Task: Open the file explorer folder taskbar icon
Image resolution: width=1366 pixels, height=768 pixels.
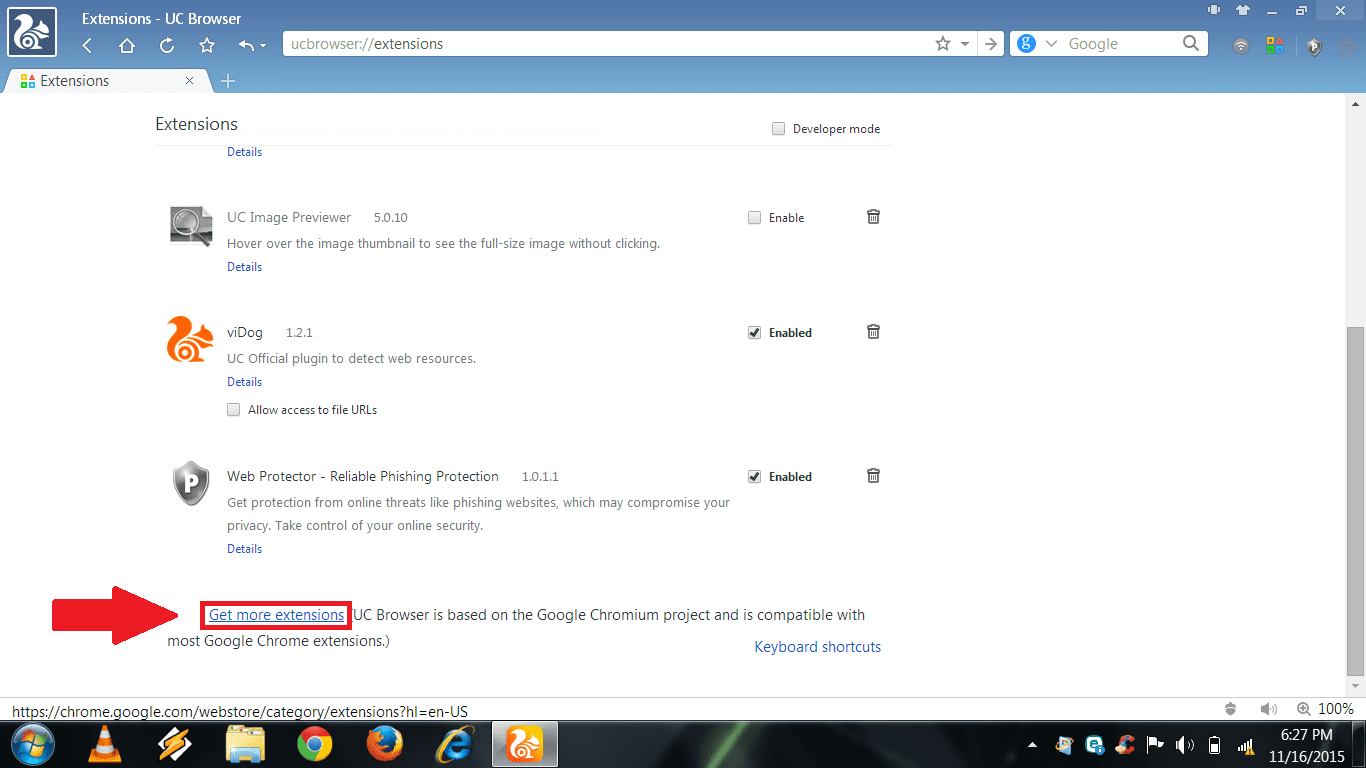Action: (245, 745)
